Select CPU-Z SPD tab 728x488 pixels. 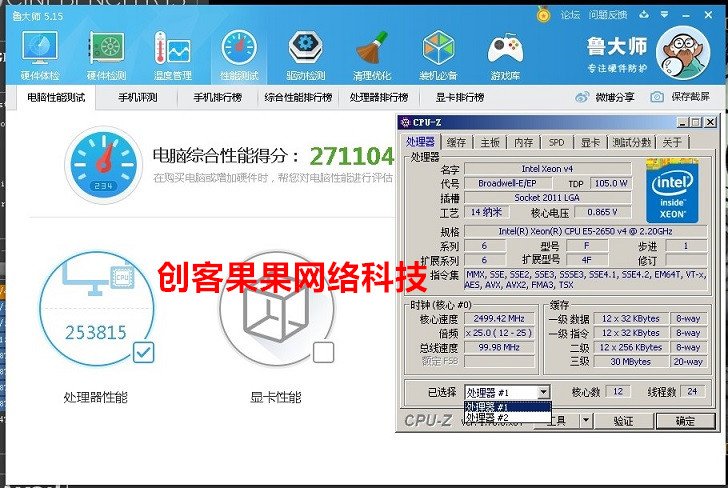(557, 143)
